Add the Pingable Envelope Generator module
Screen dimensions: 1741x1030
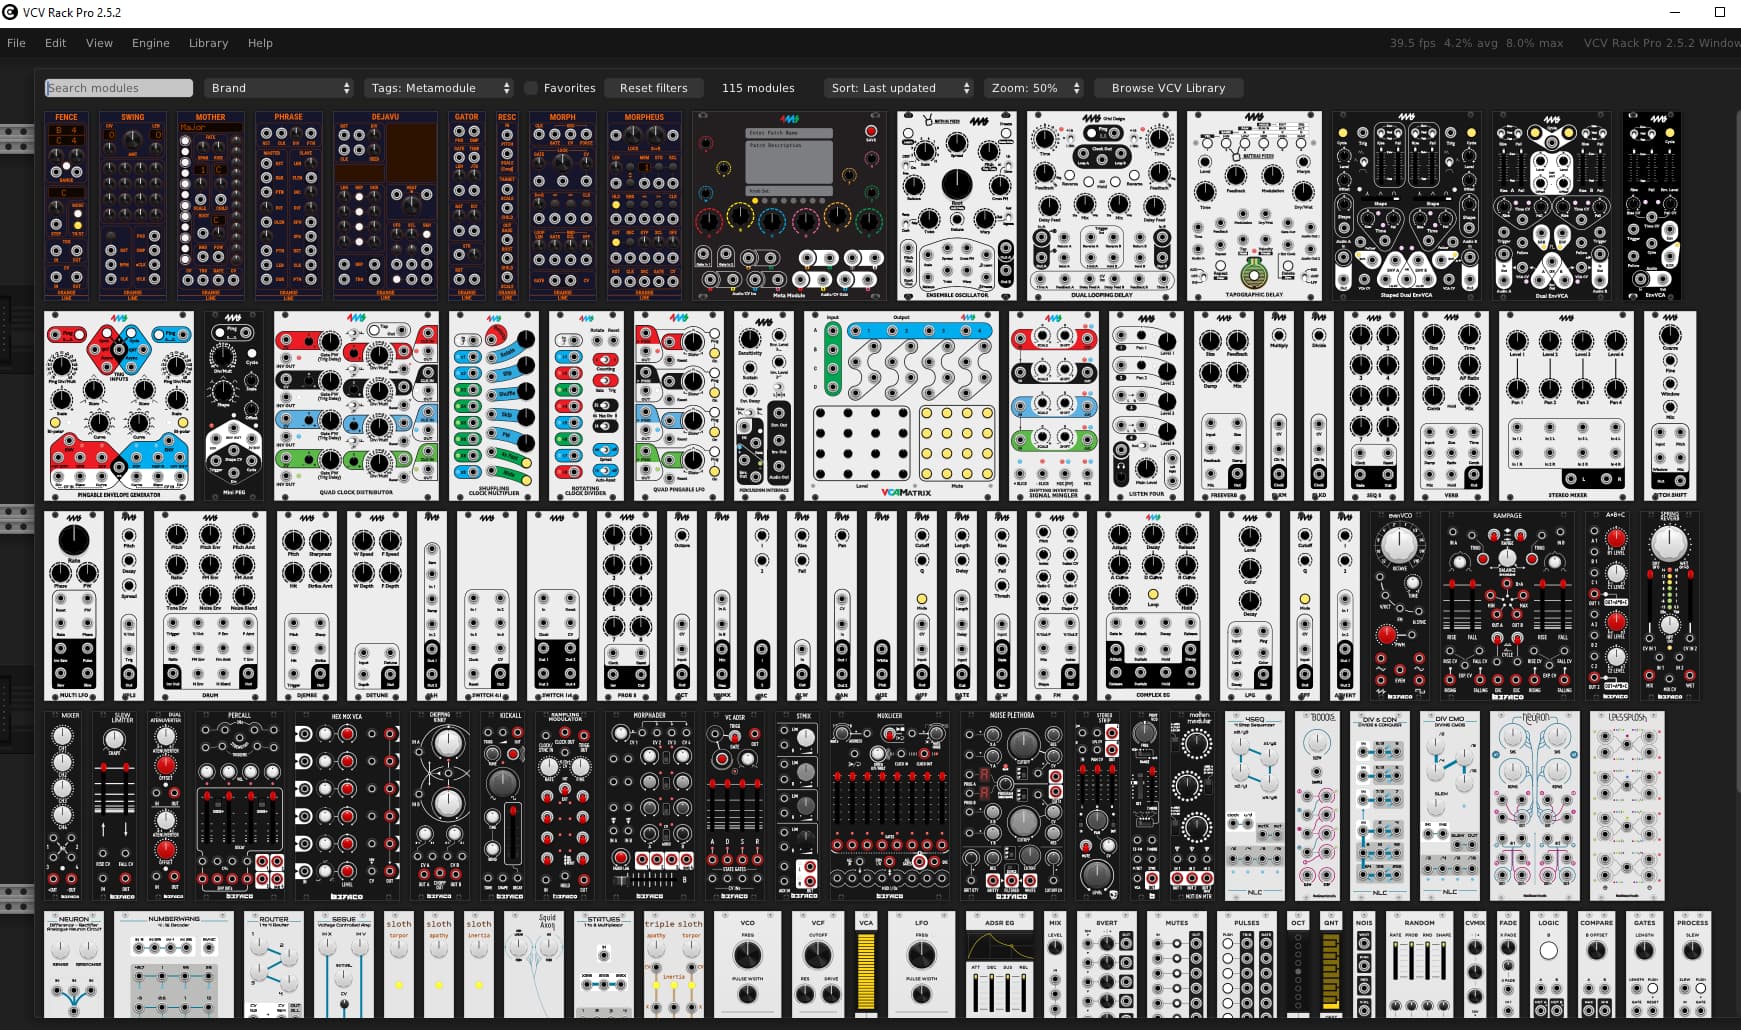[x=118, y=405]
